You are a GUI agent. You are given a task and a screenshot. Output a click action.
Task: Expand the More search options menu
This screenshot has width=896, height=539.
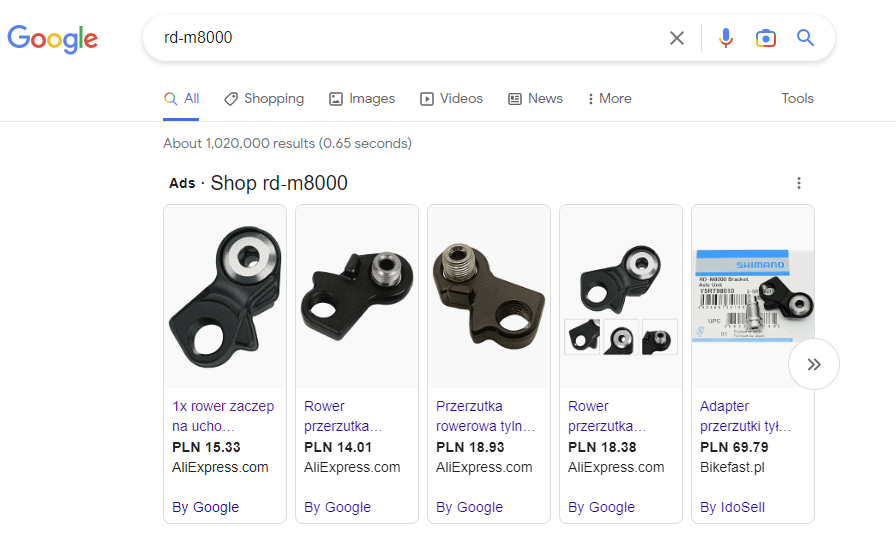point(609,99)
